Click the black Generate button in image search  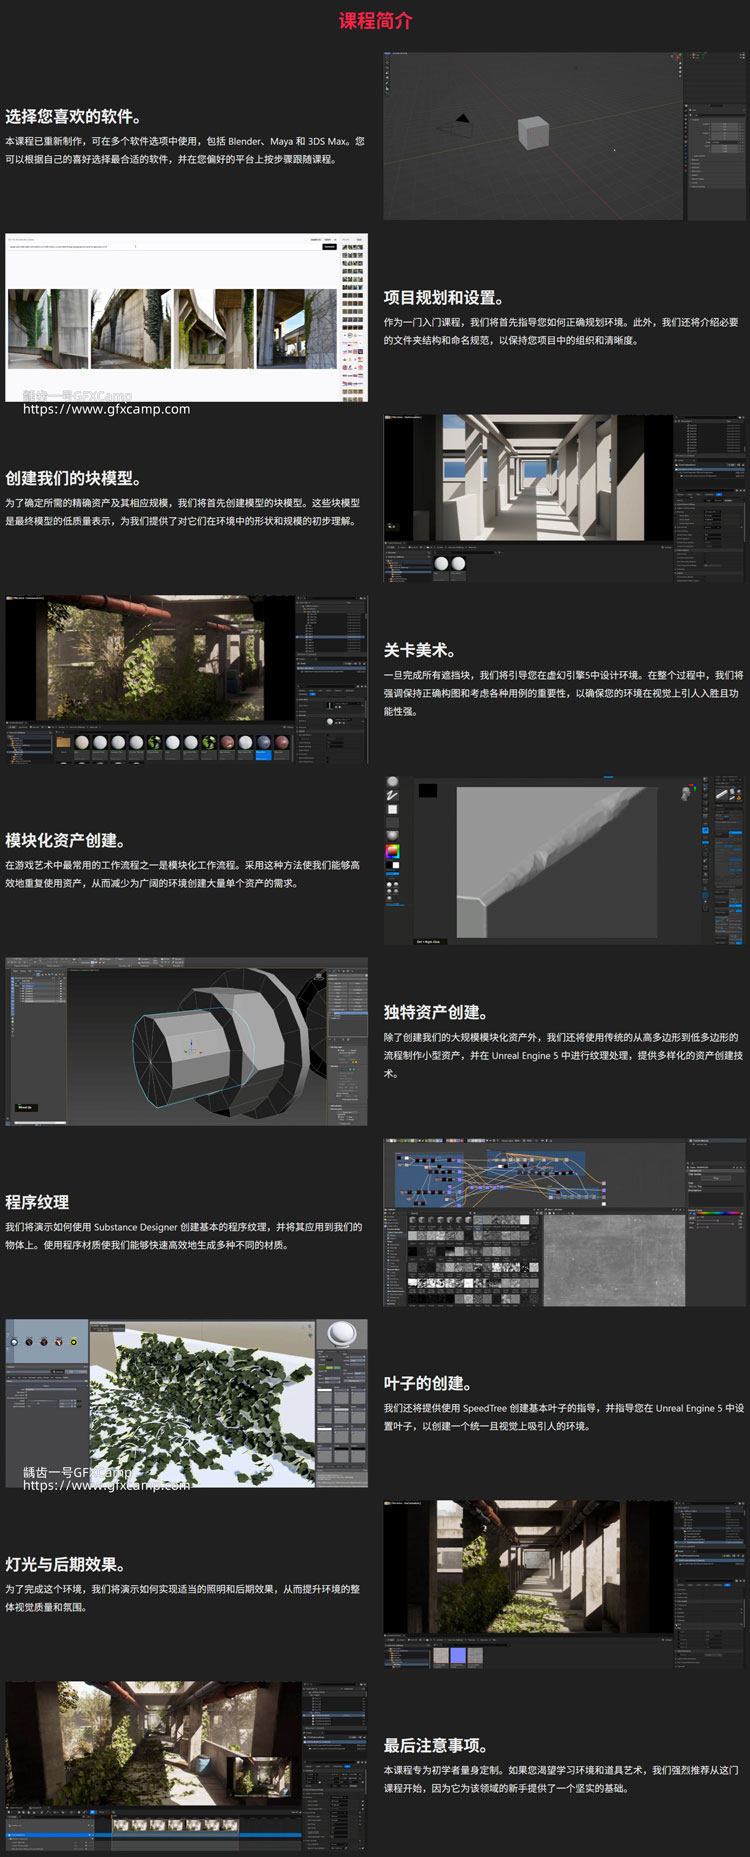click(x=329, y=246)
